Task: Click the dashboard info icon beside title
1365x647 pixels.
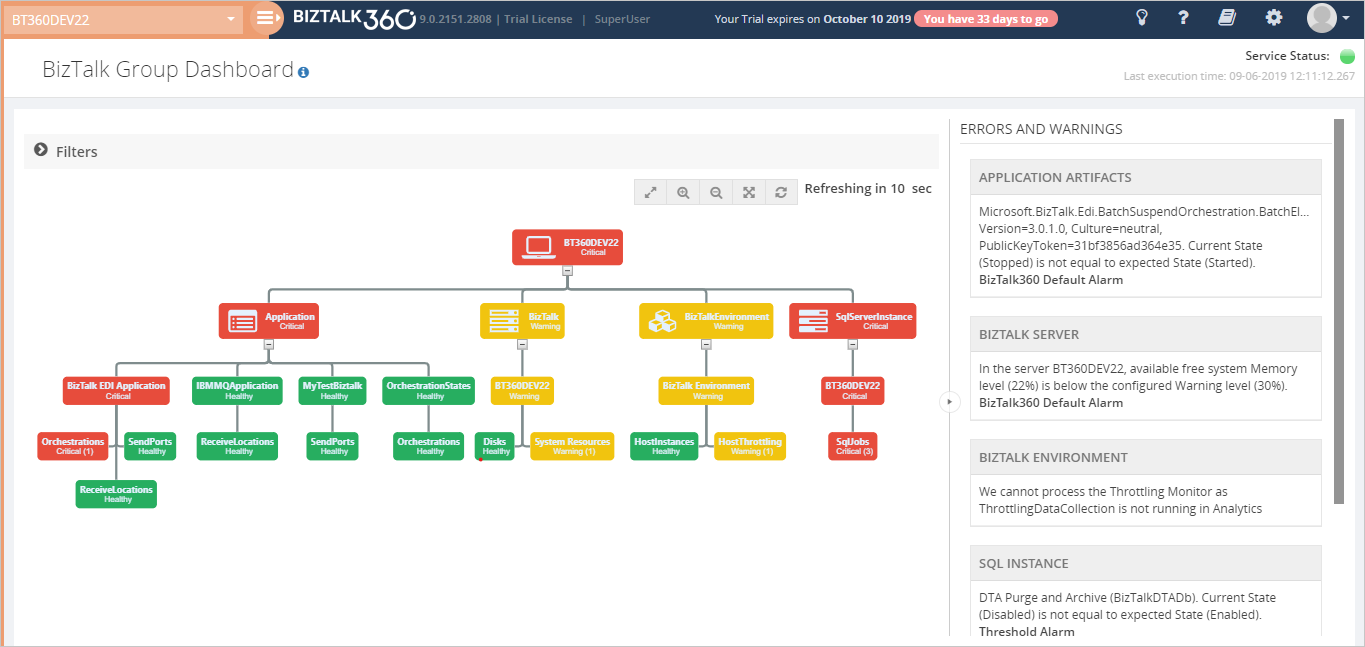Action: (303, 72)
